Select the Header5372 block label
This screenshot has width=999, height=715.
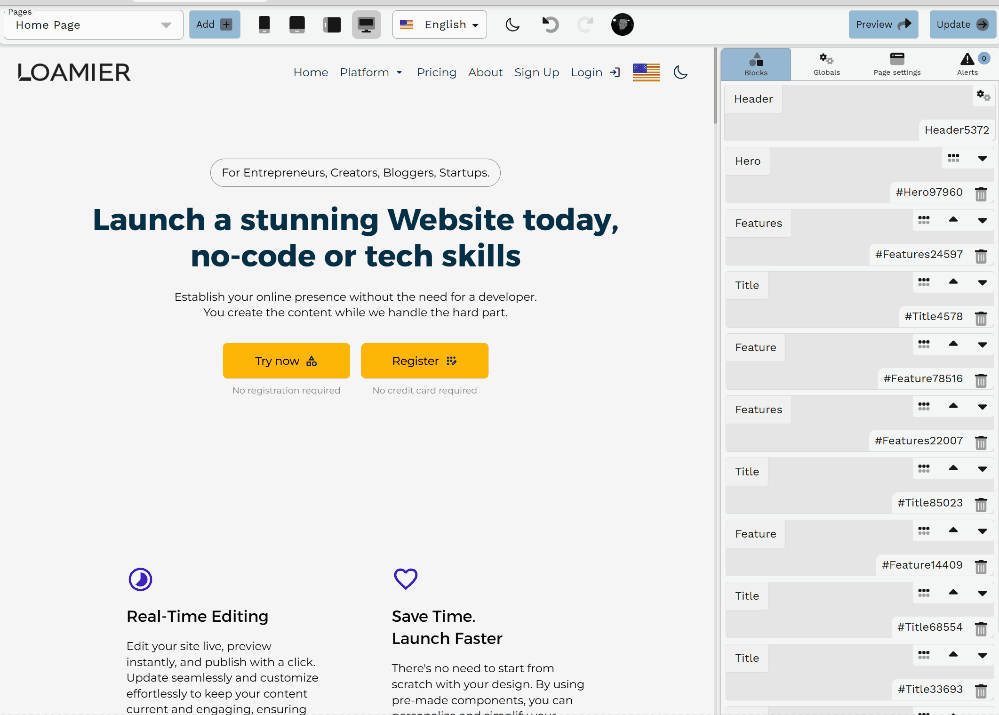957,130
